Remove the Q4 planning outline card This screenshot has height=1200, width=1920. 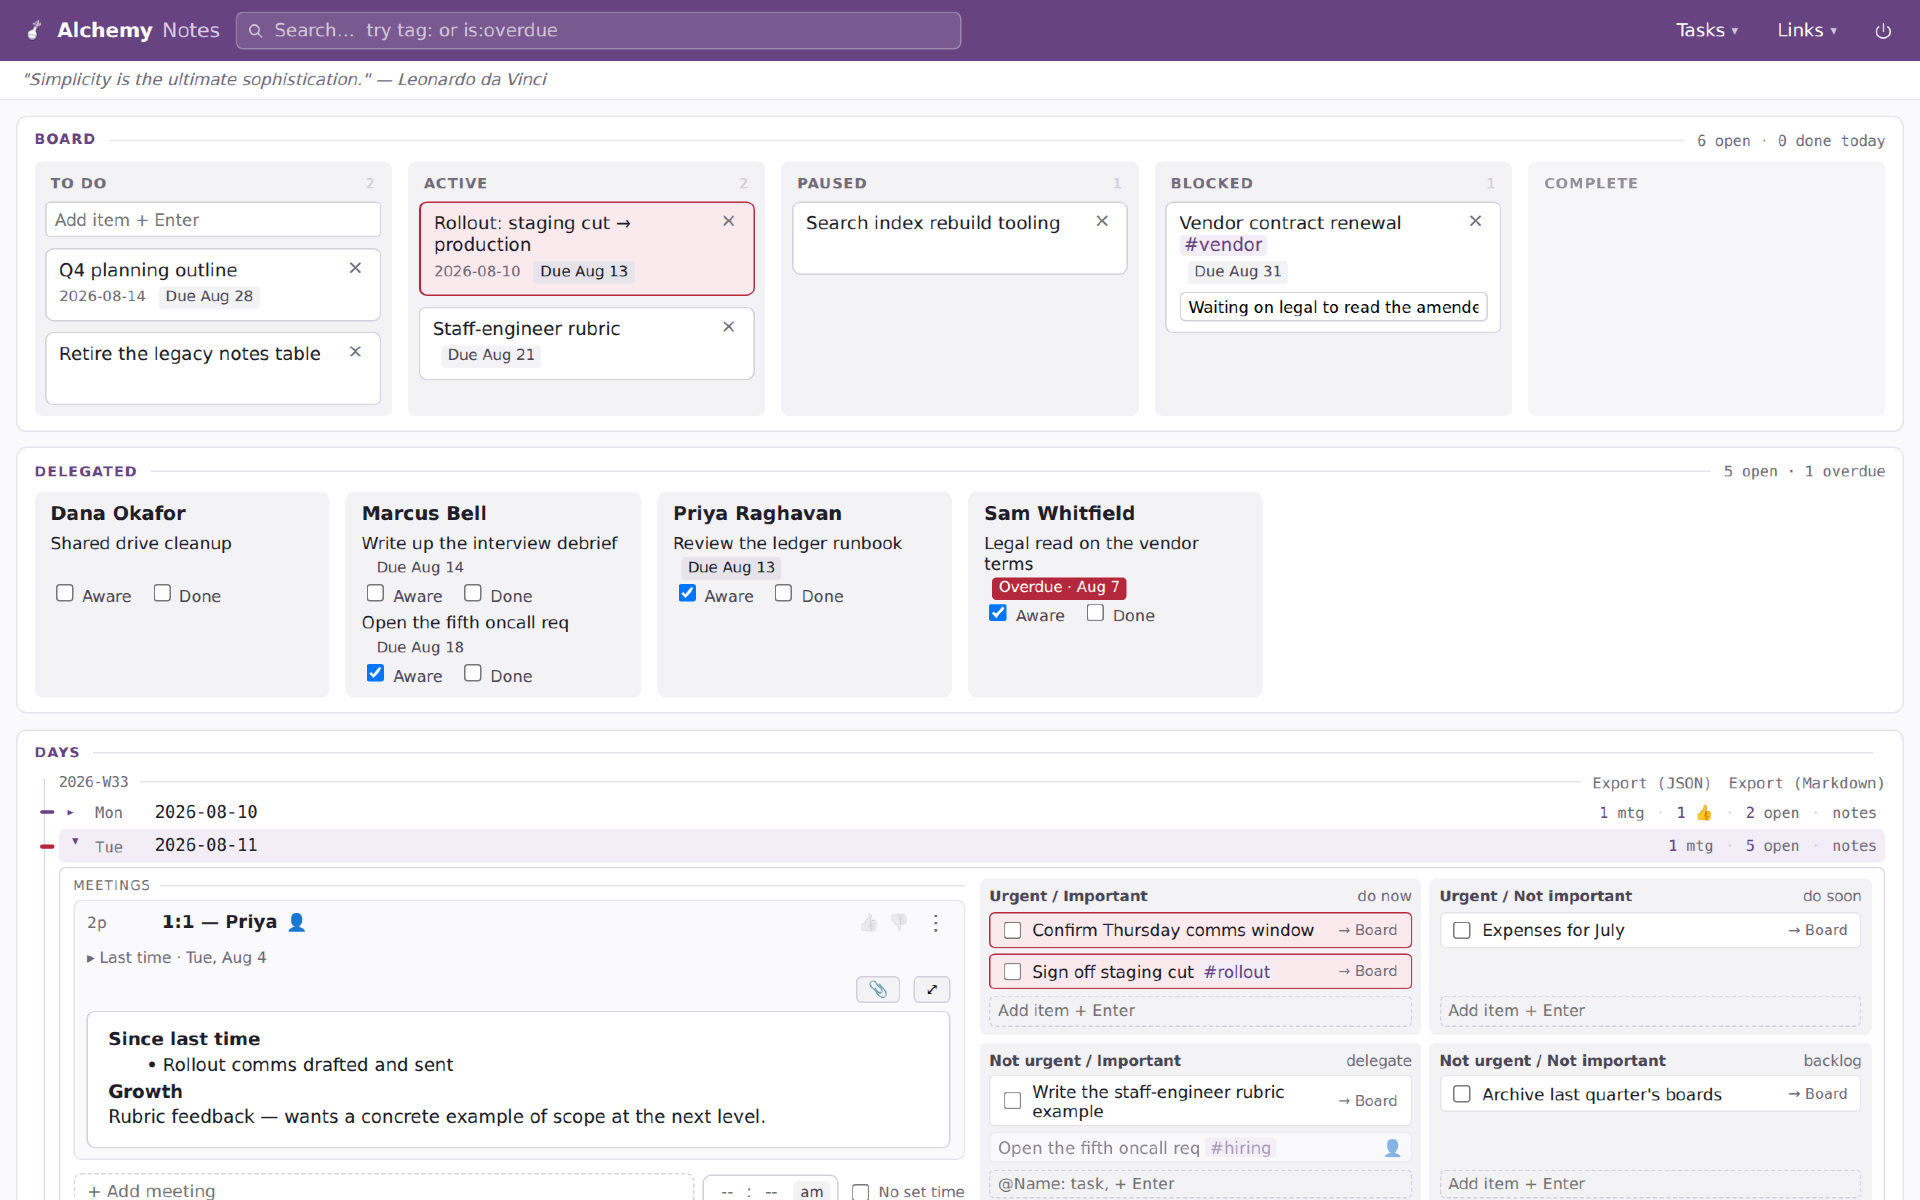pos(355,268)
